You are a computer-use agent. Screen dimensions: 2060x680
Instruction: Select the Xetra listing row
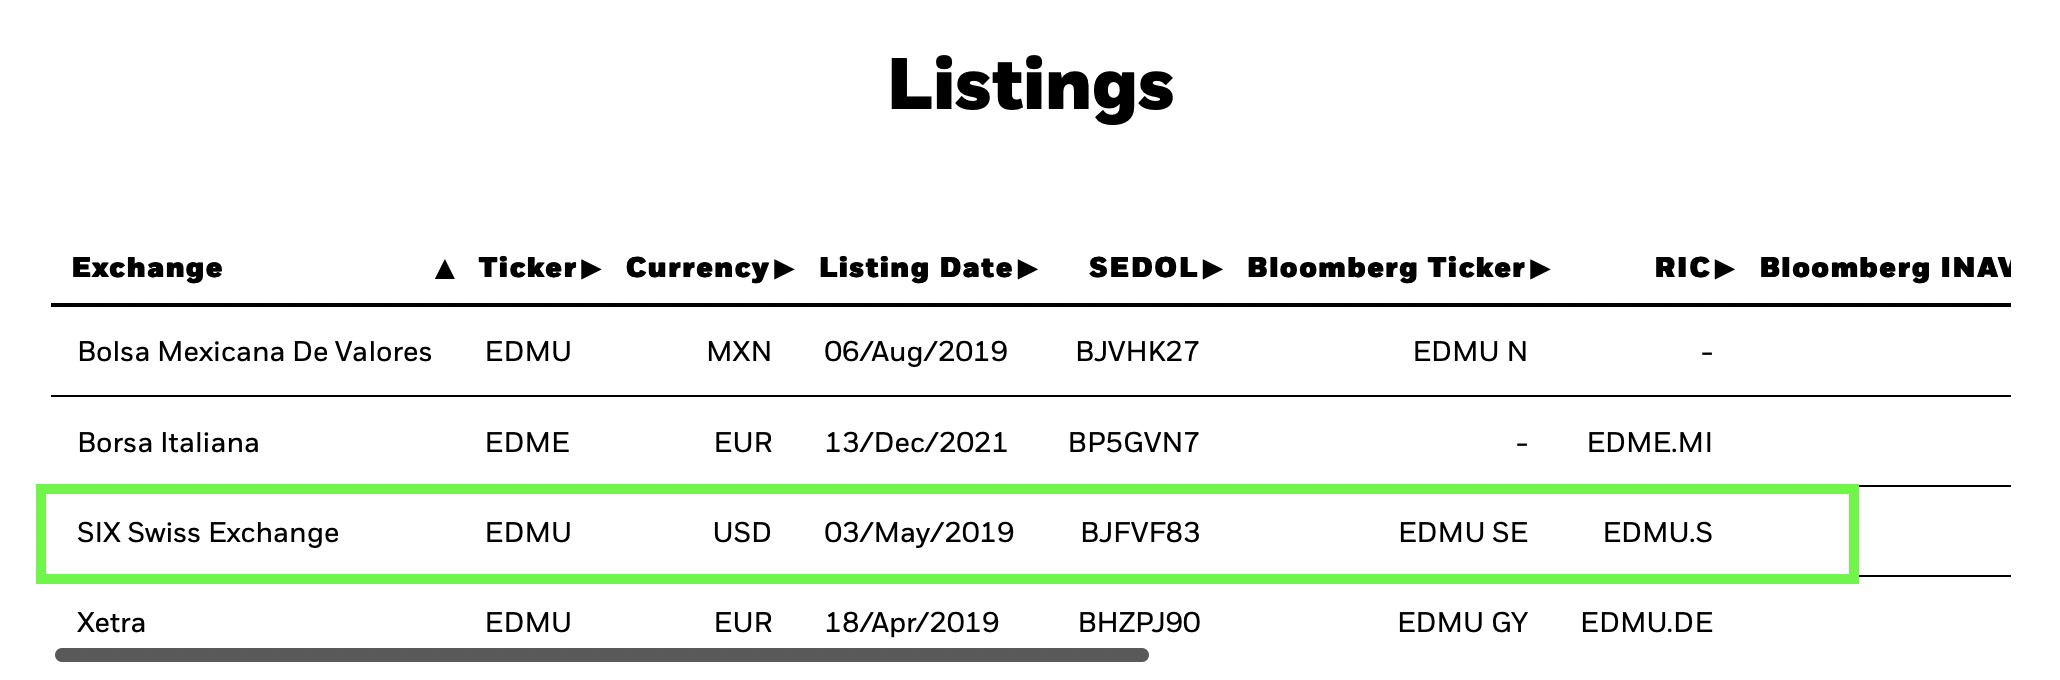click(1031, 622)
